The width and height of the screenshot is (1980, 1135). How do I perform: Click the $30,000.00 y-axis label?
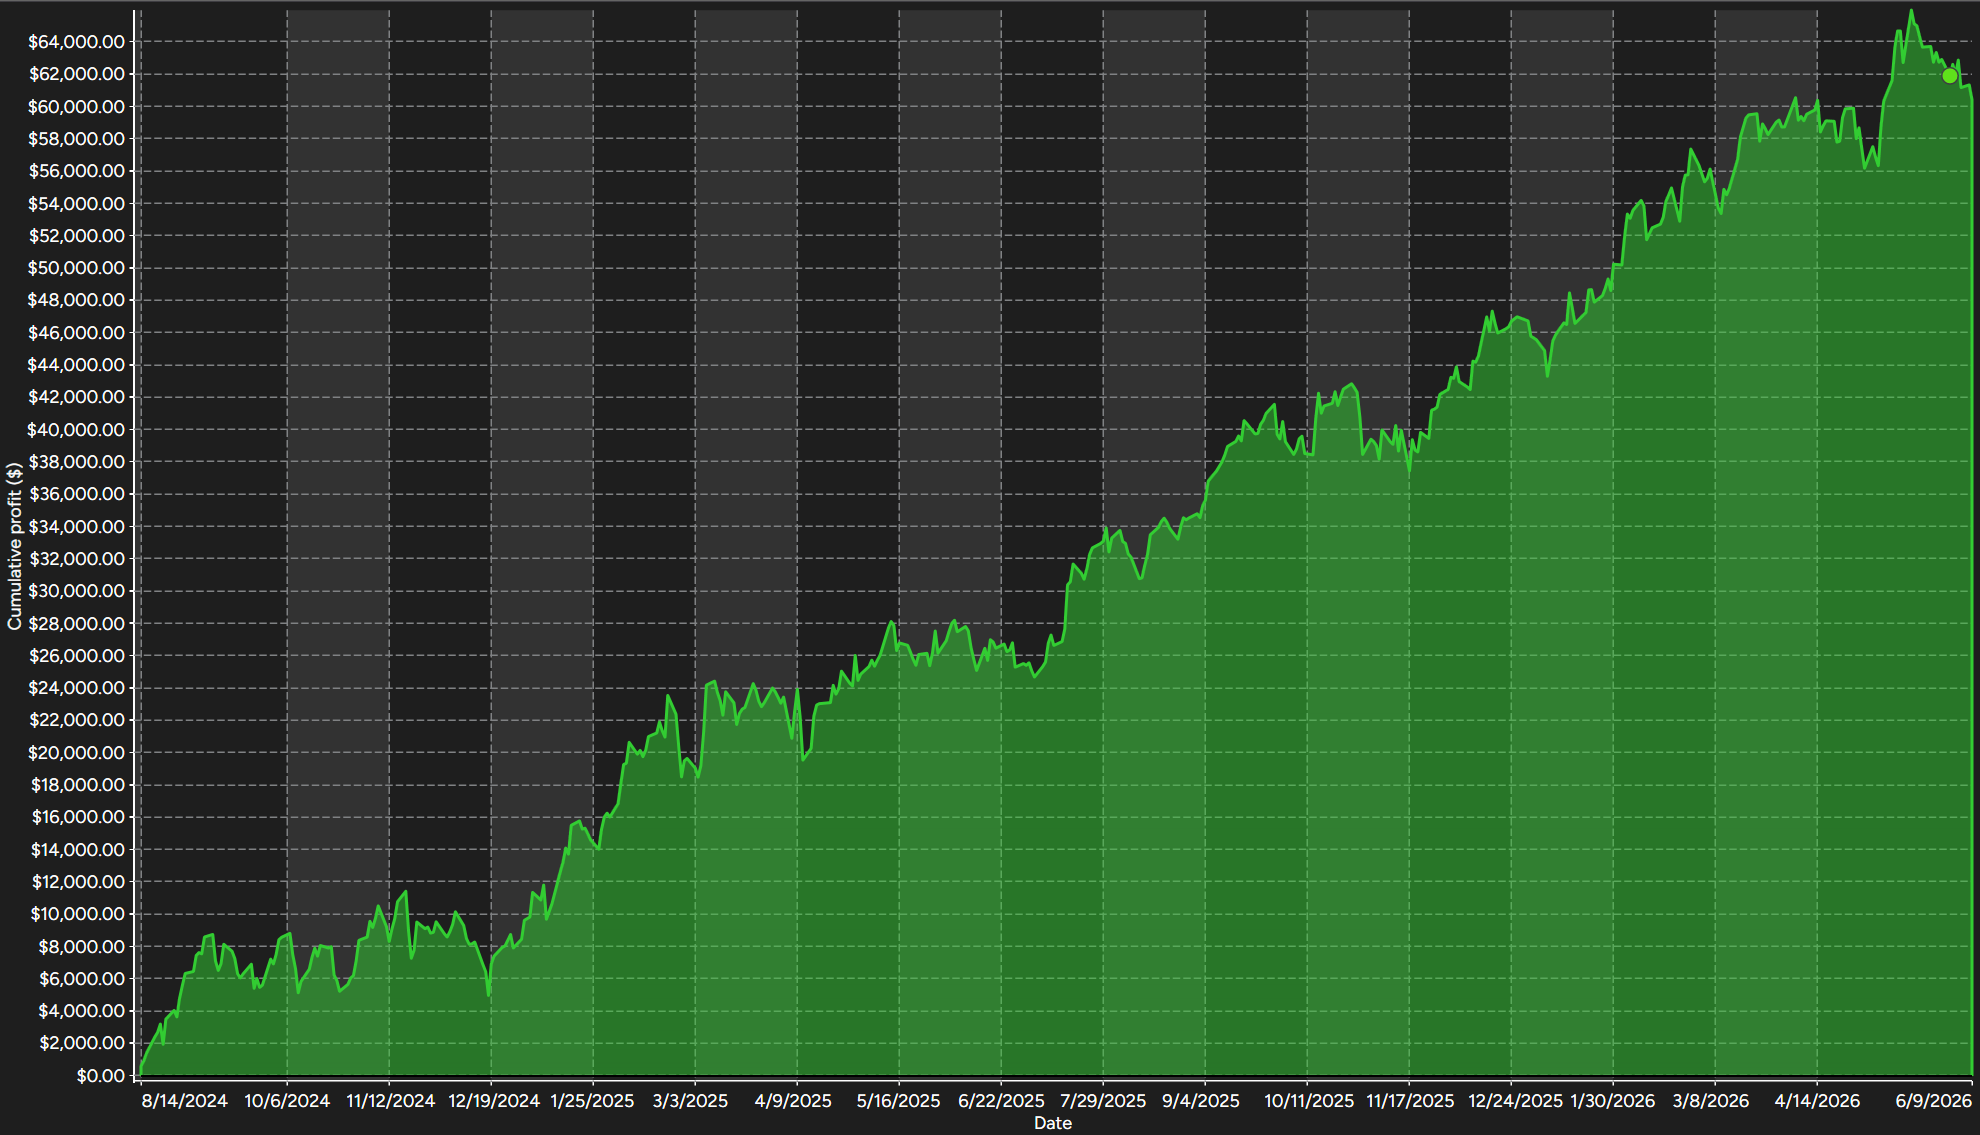(x=77, y=591)
